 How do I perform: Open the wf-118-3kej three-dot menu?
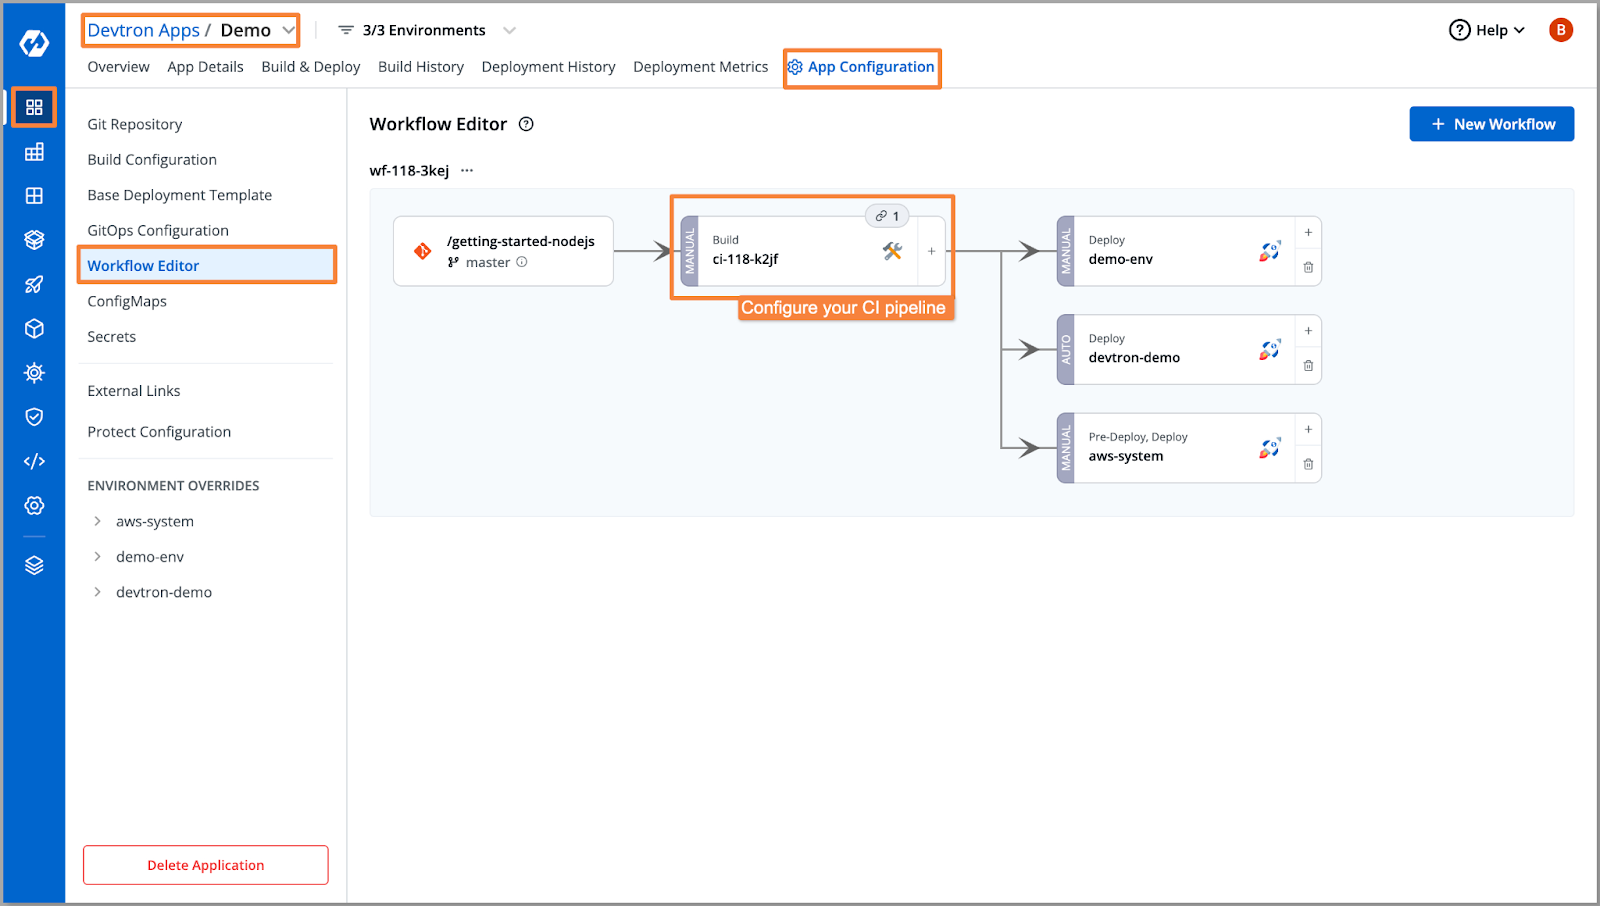pos(467,171)
